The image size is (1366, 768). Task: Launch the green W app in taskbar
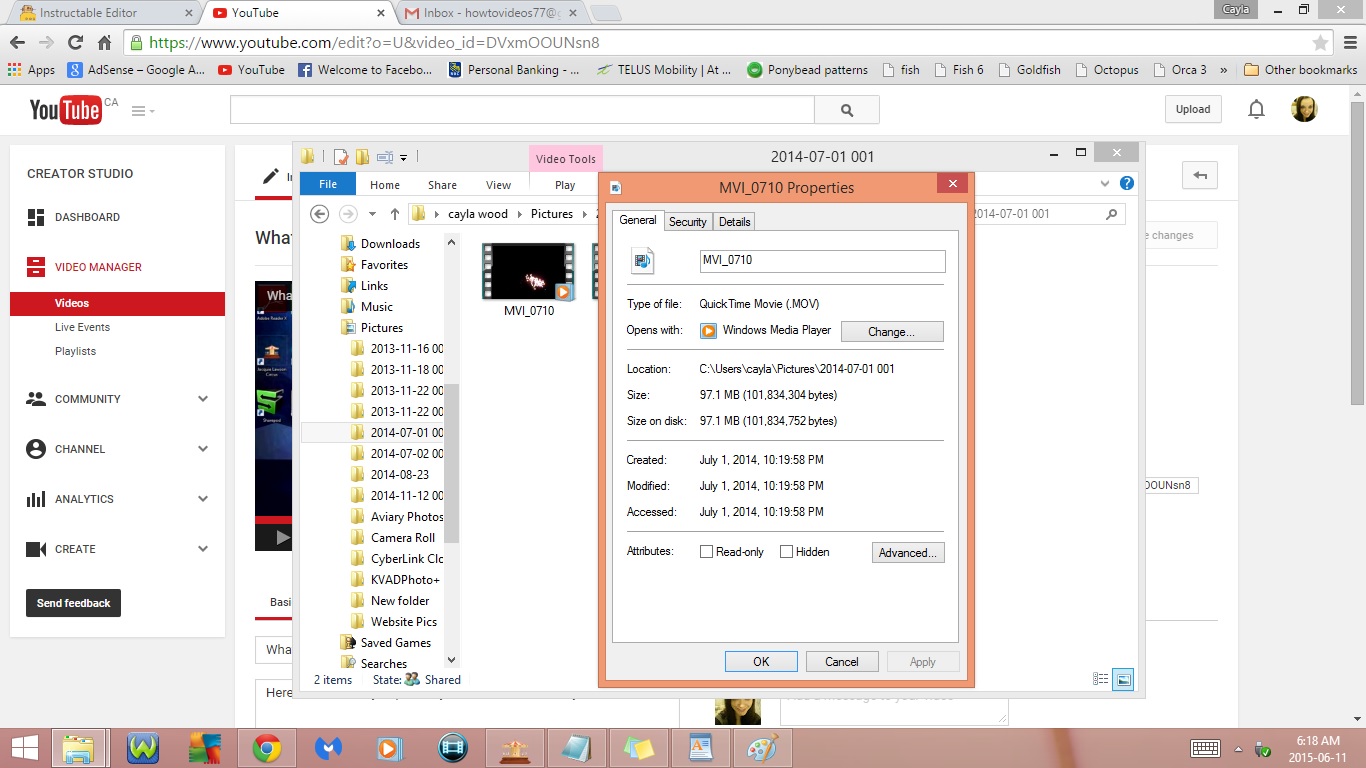143,748
